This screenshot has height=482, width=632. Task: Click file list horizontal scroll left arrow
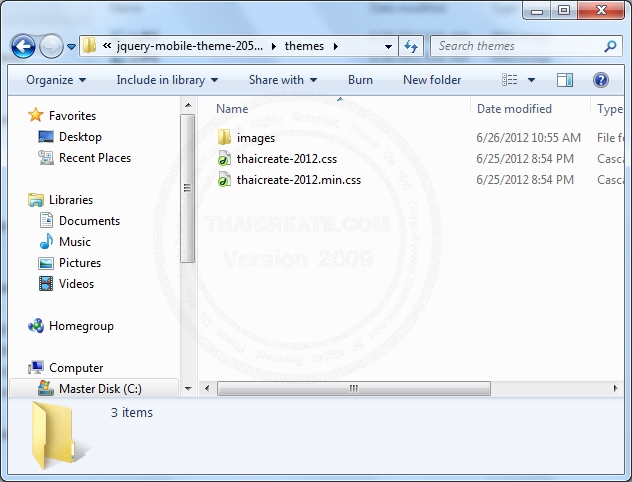pyautogui.click(x=207, y=389)
